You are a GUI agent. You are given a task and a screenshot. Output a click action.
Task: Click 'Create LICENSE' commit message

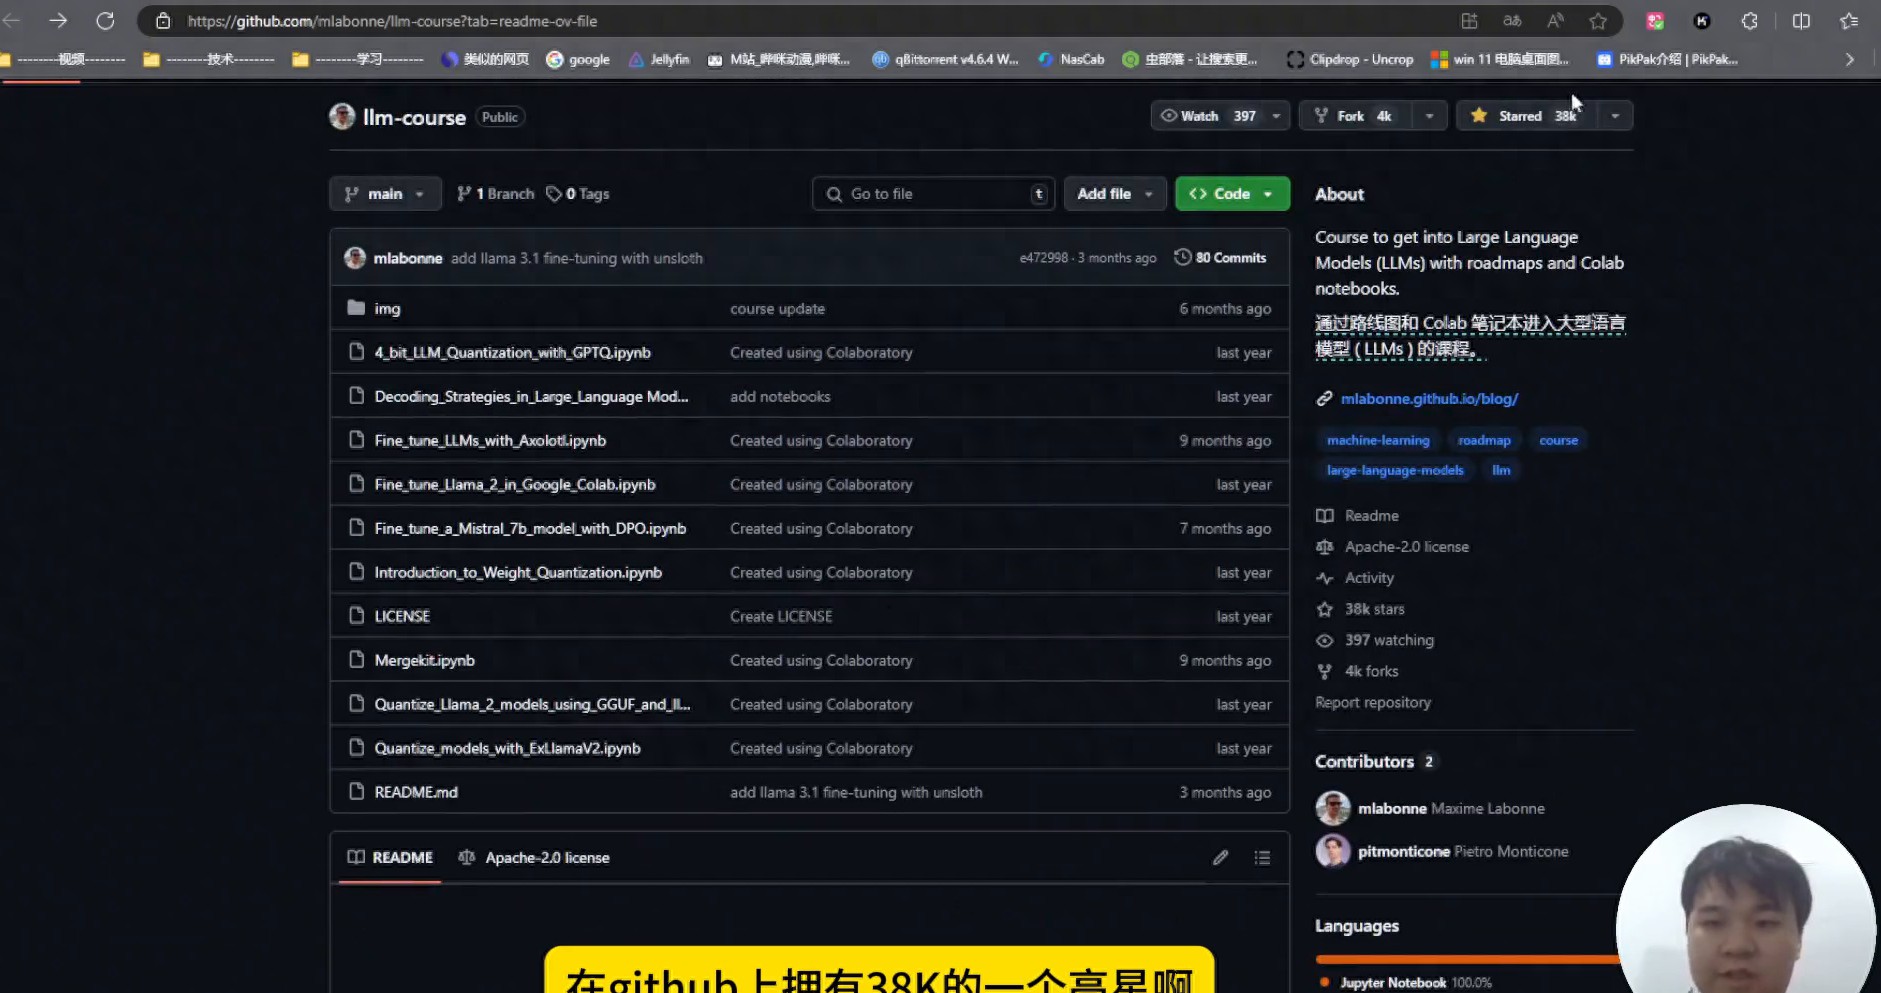pyautogui.click(x=781, y=617)
